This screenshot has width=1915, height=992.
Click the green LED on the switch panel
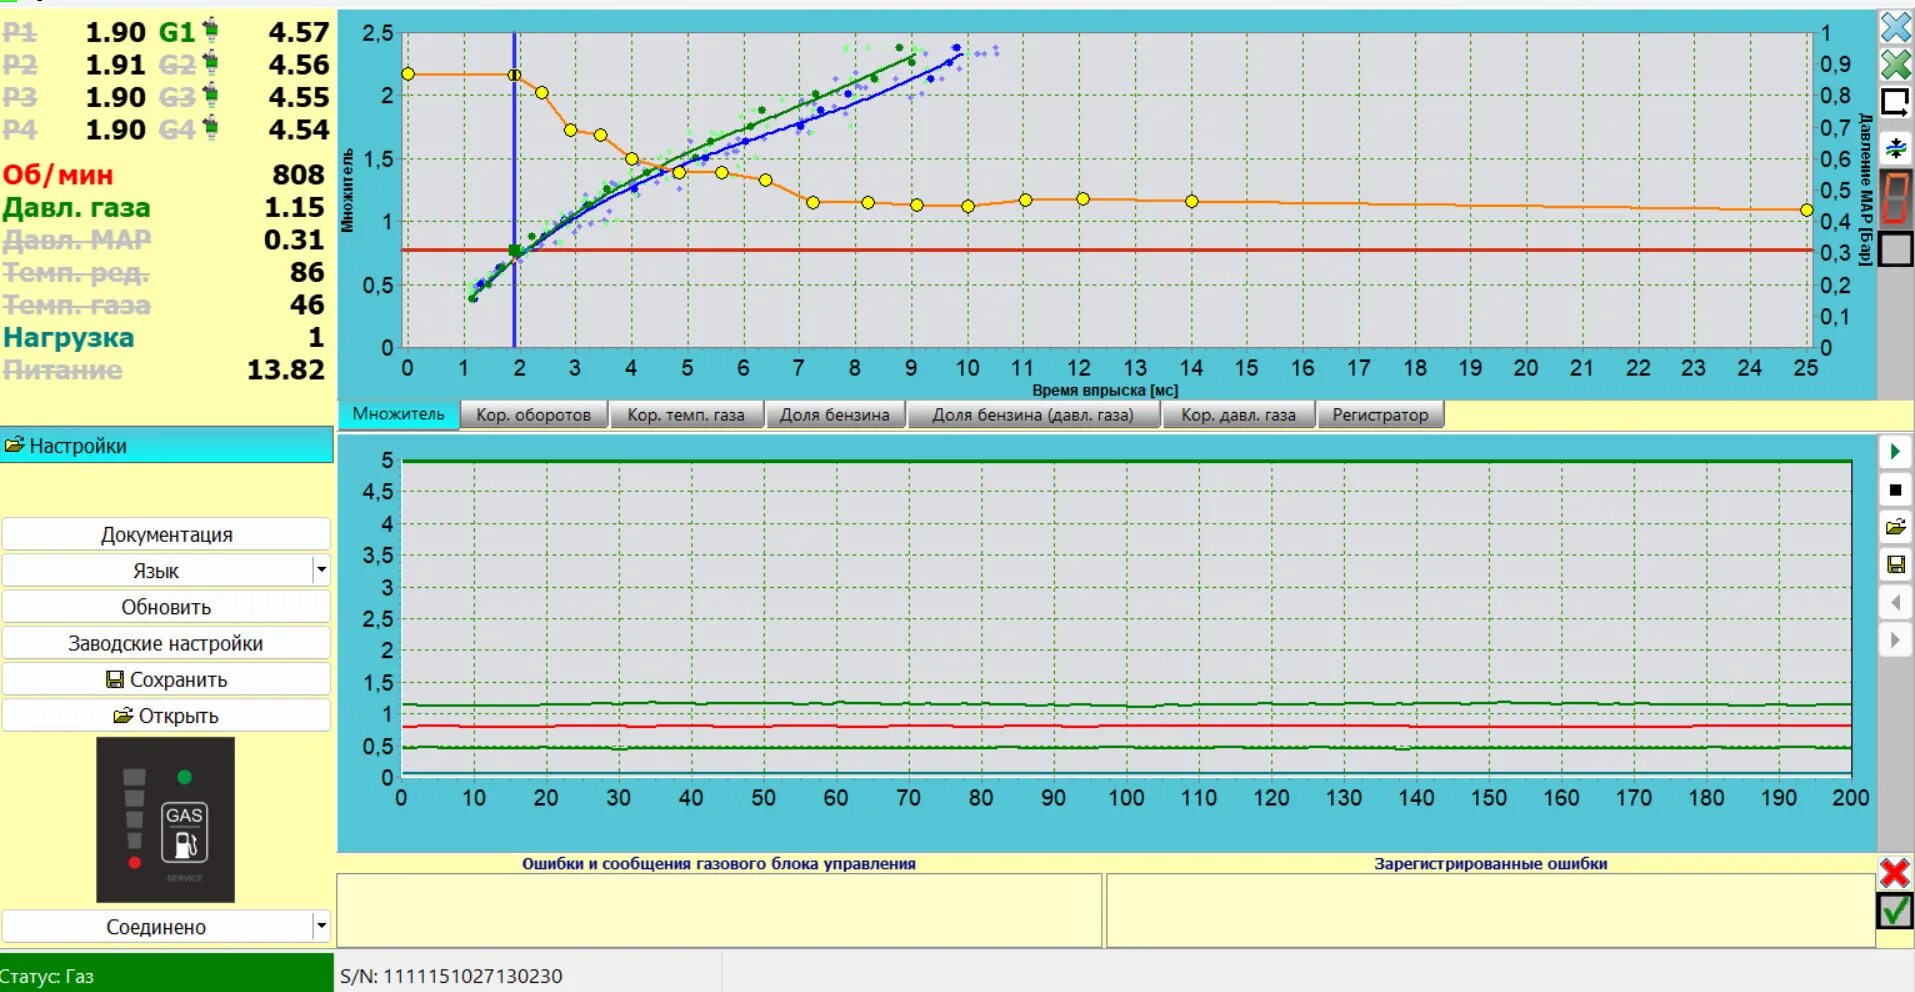click(184, 777)
